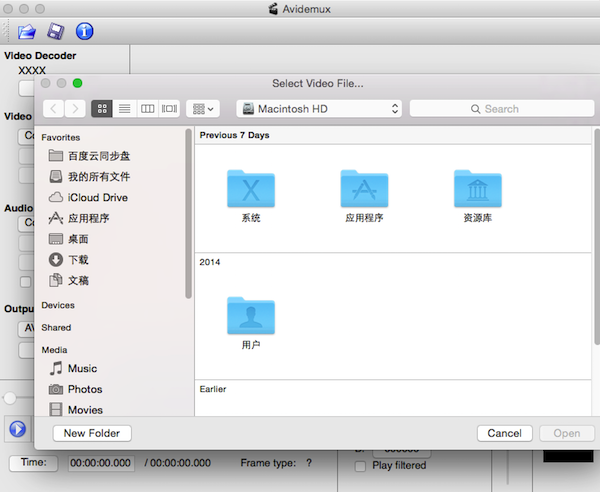The width and height of the screenshot is (600, 492).
Task: Open the Macintosh HD location dropdown
Action: click(x=319, y=108)
